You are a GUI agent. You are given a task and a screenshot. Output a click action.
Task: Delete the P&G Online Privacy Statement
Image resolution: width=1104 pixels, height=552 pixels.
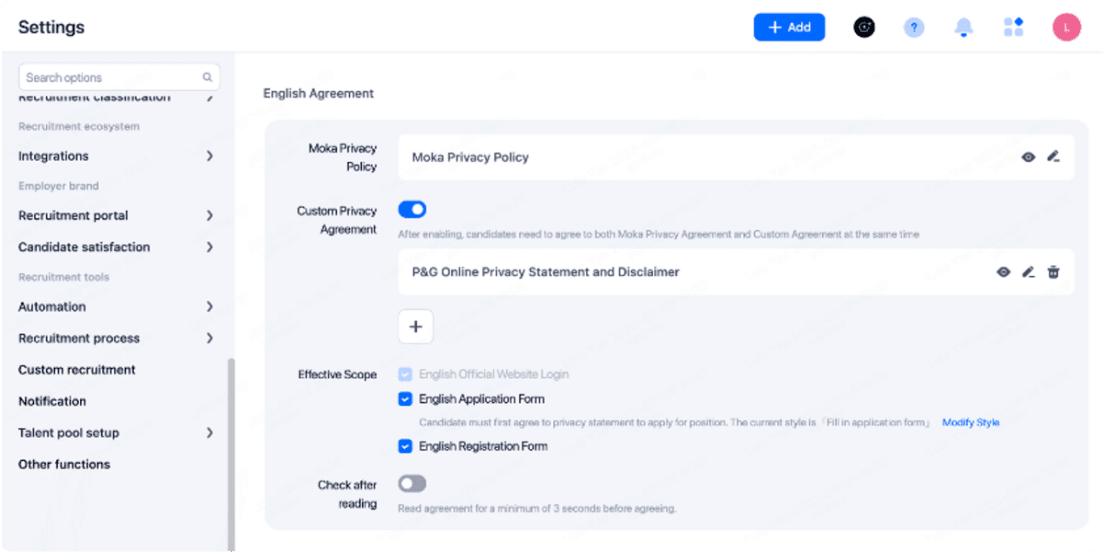[x=1053, y=272]
